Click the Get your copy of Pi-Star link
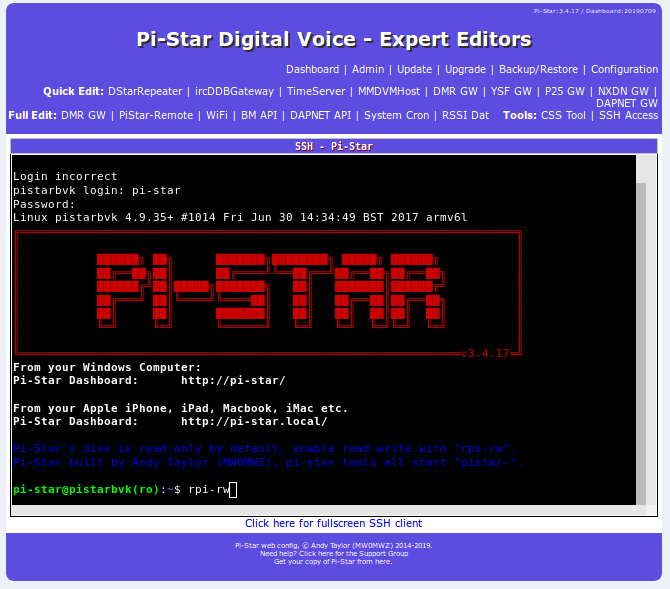 (333, 562)
